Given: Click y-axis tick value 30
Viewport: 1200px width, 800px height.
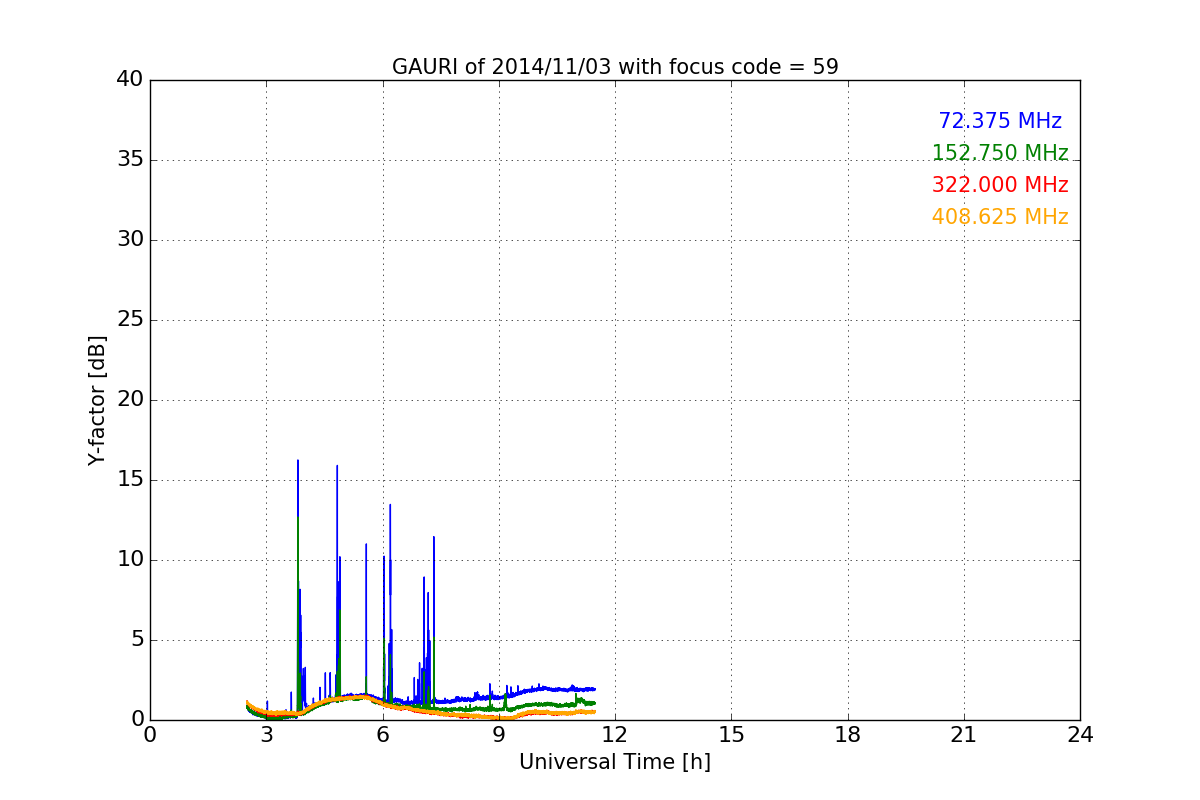Looking at the screenshot, I should coord(129,240).
